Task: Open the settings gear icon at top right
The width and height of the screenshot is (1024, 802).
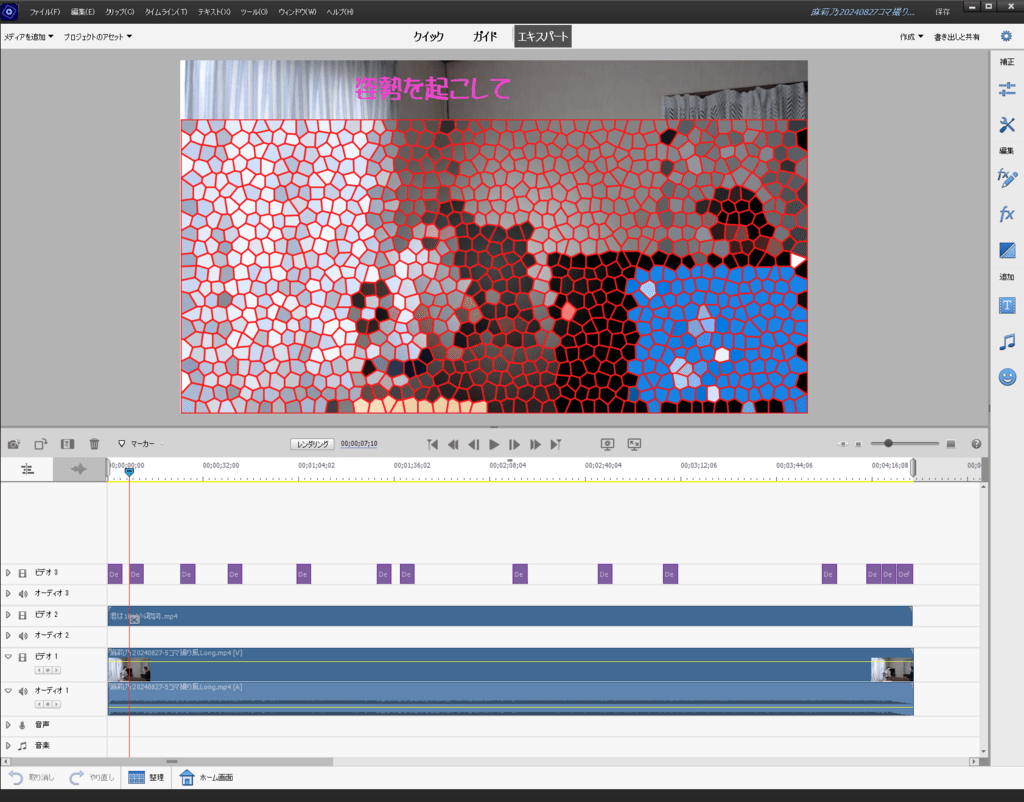Action: point(1006,36)
